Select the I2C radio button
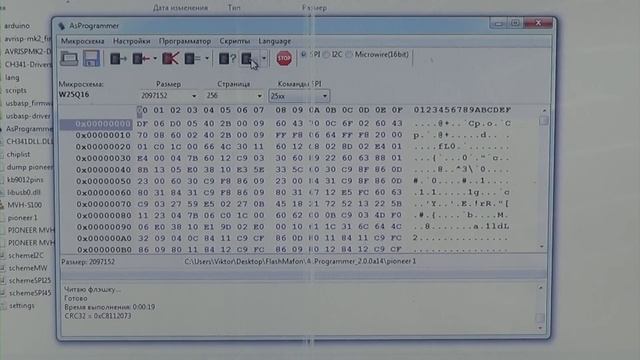 coord(326,54)
